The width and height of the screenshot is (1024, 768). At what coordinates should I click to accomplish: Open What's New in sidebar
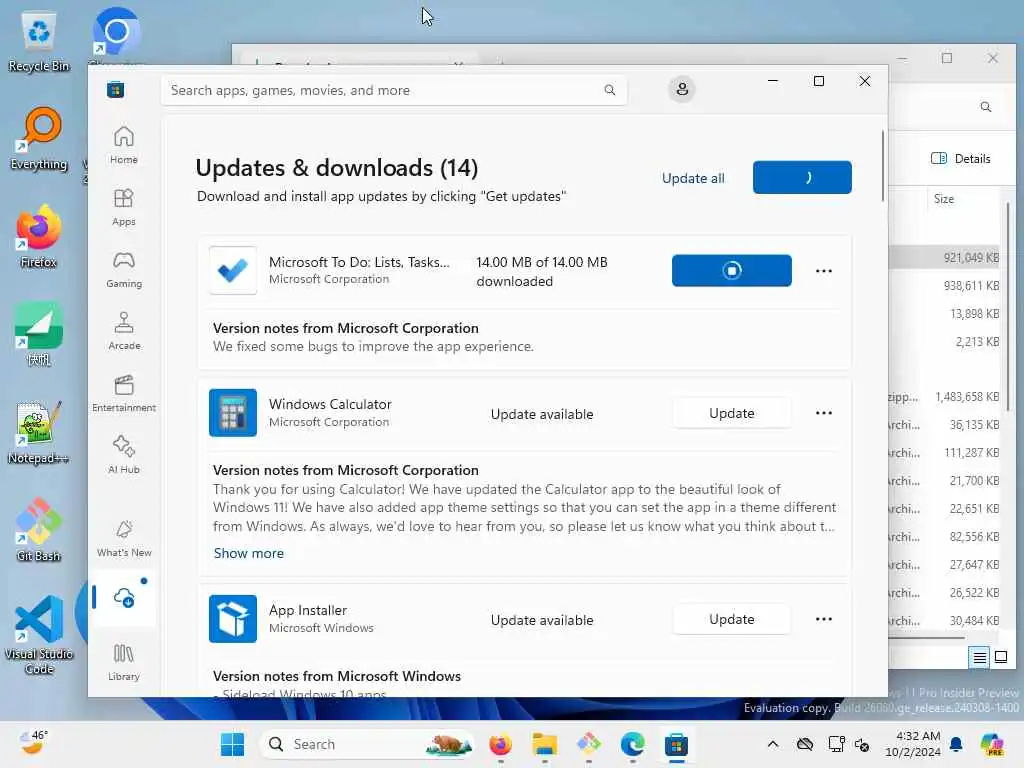(123, 539)
